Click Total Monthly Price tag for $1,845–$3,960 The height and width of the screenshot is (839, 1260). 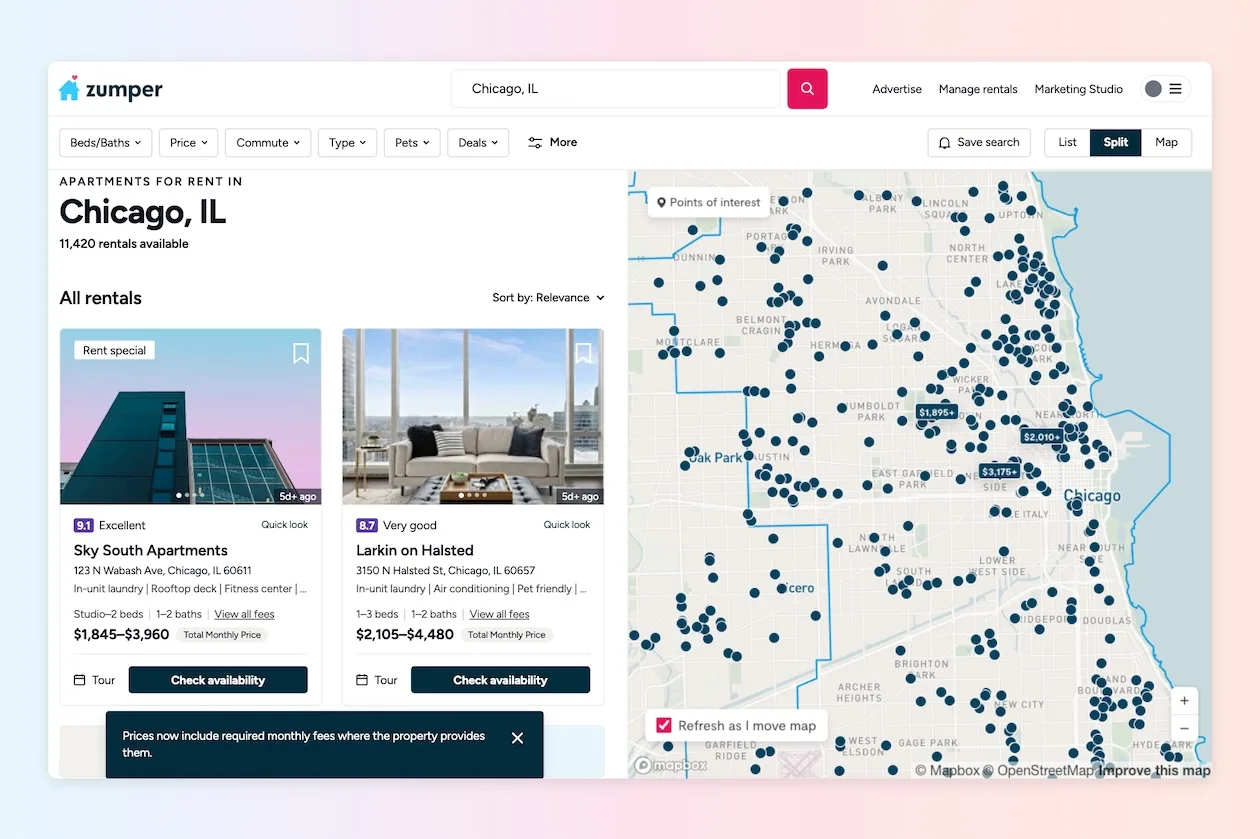(222, 635)
